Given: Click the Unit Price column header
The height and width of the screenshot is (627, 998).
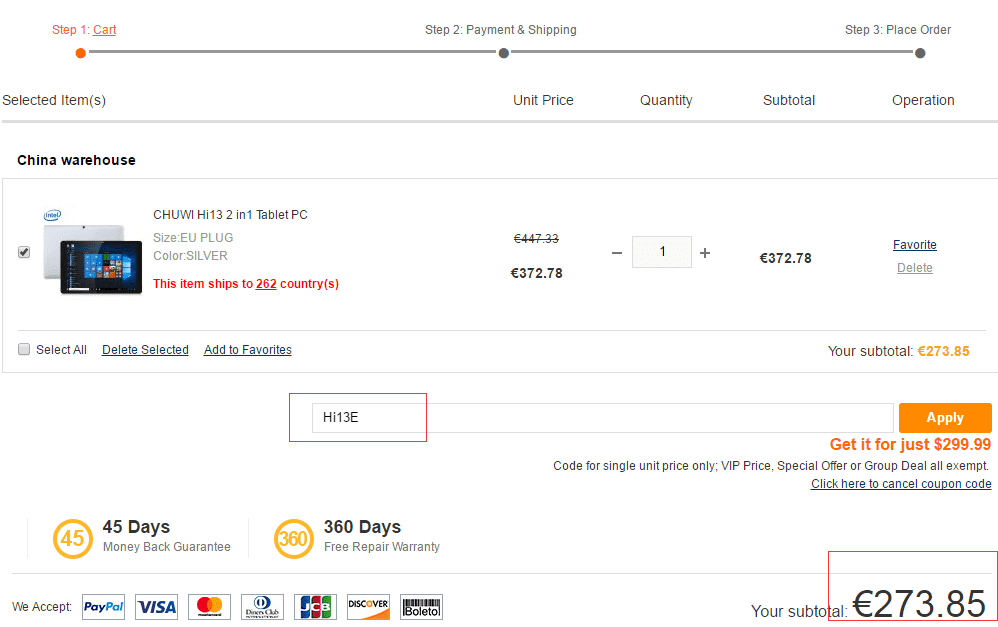Looking at the screenshot, I should 543,100.
